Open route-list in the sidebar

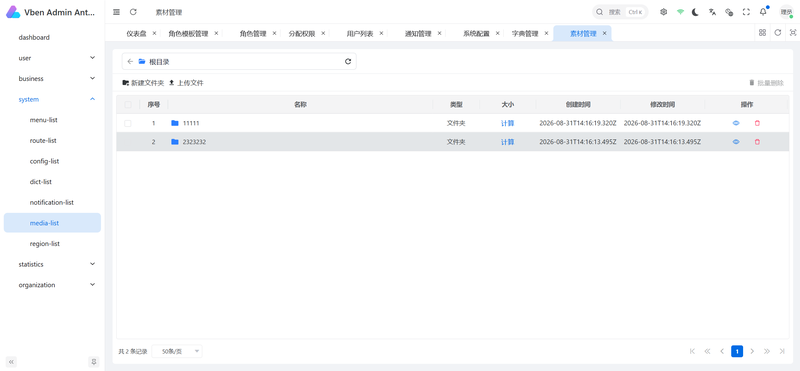(52, 140)
